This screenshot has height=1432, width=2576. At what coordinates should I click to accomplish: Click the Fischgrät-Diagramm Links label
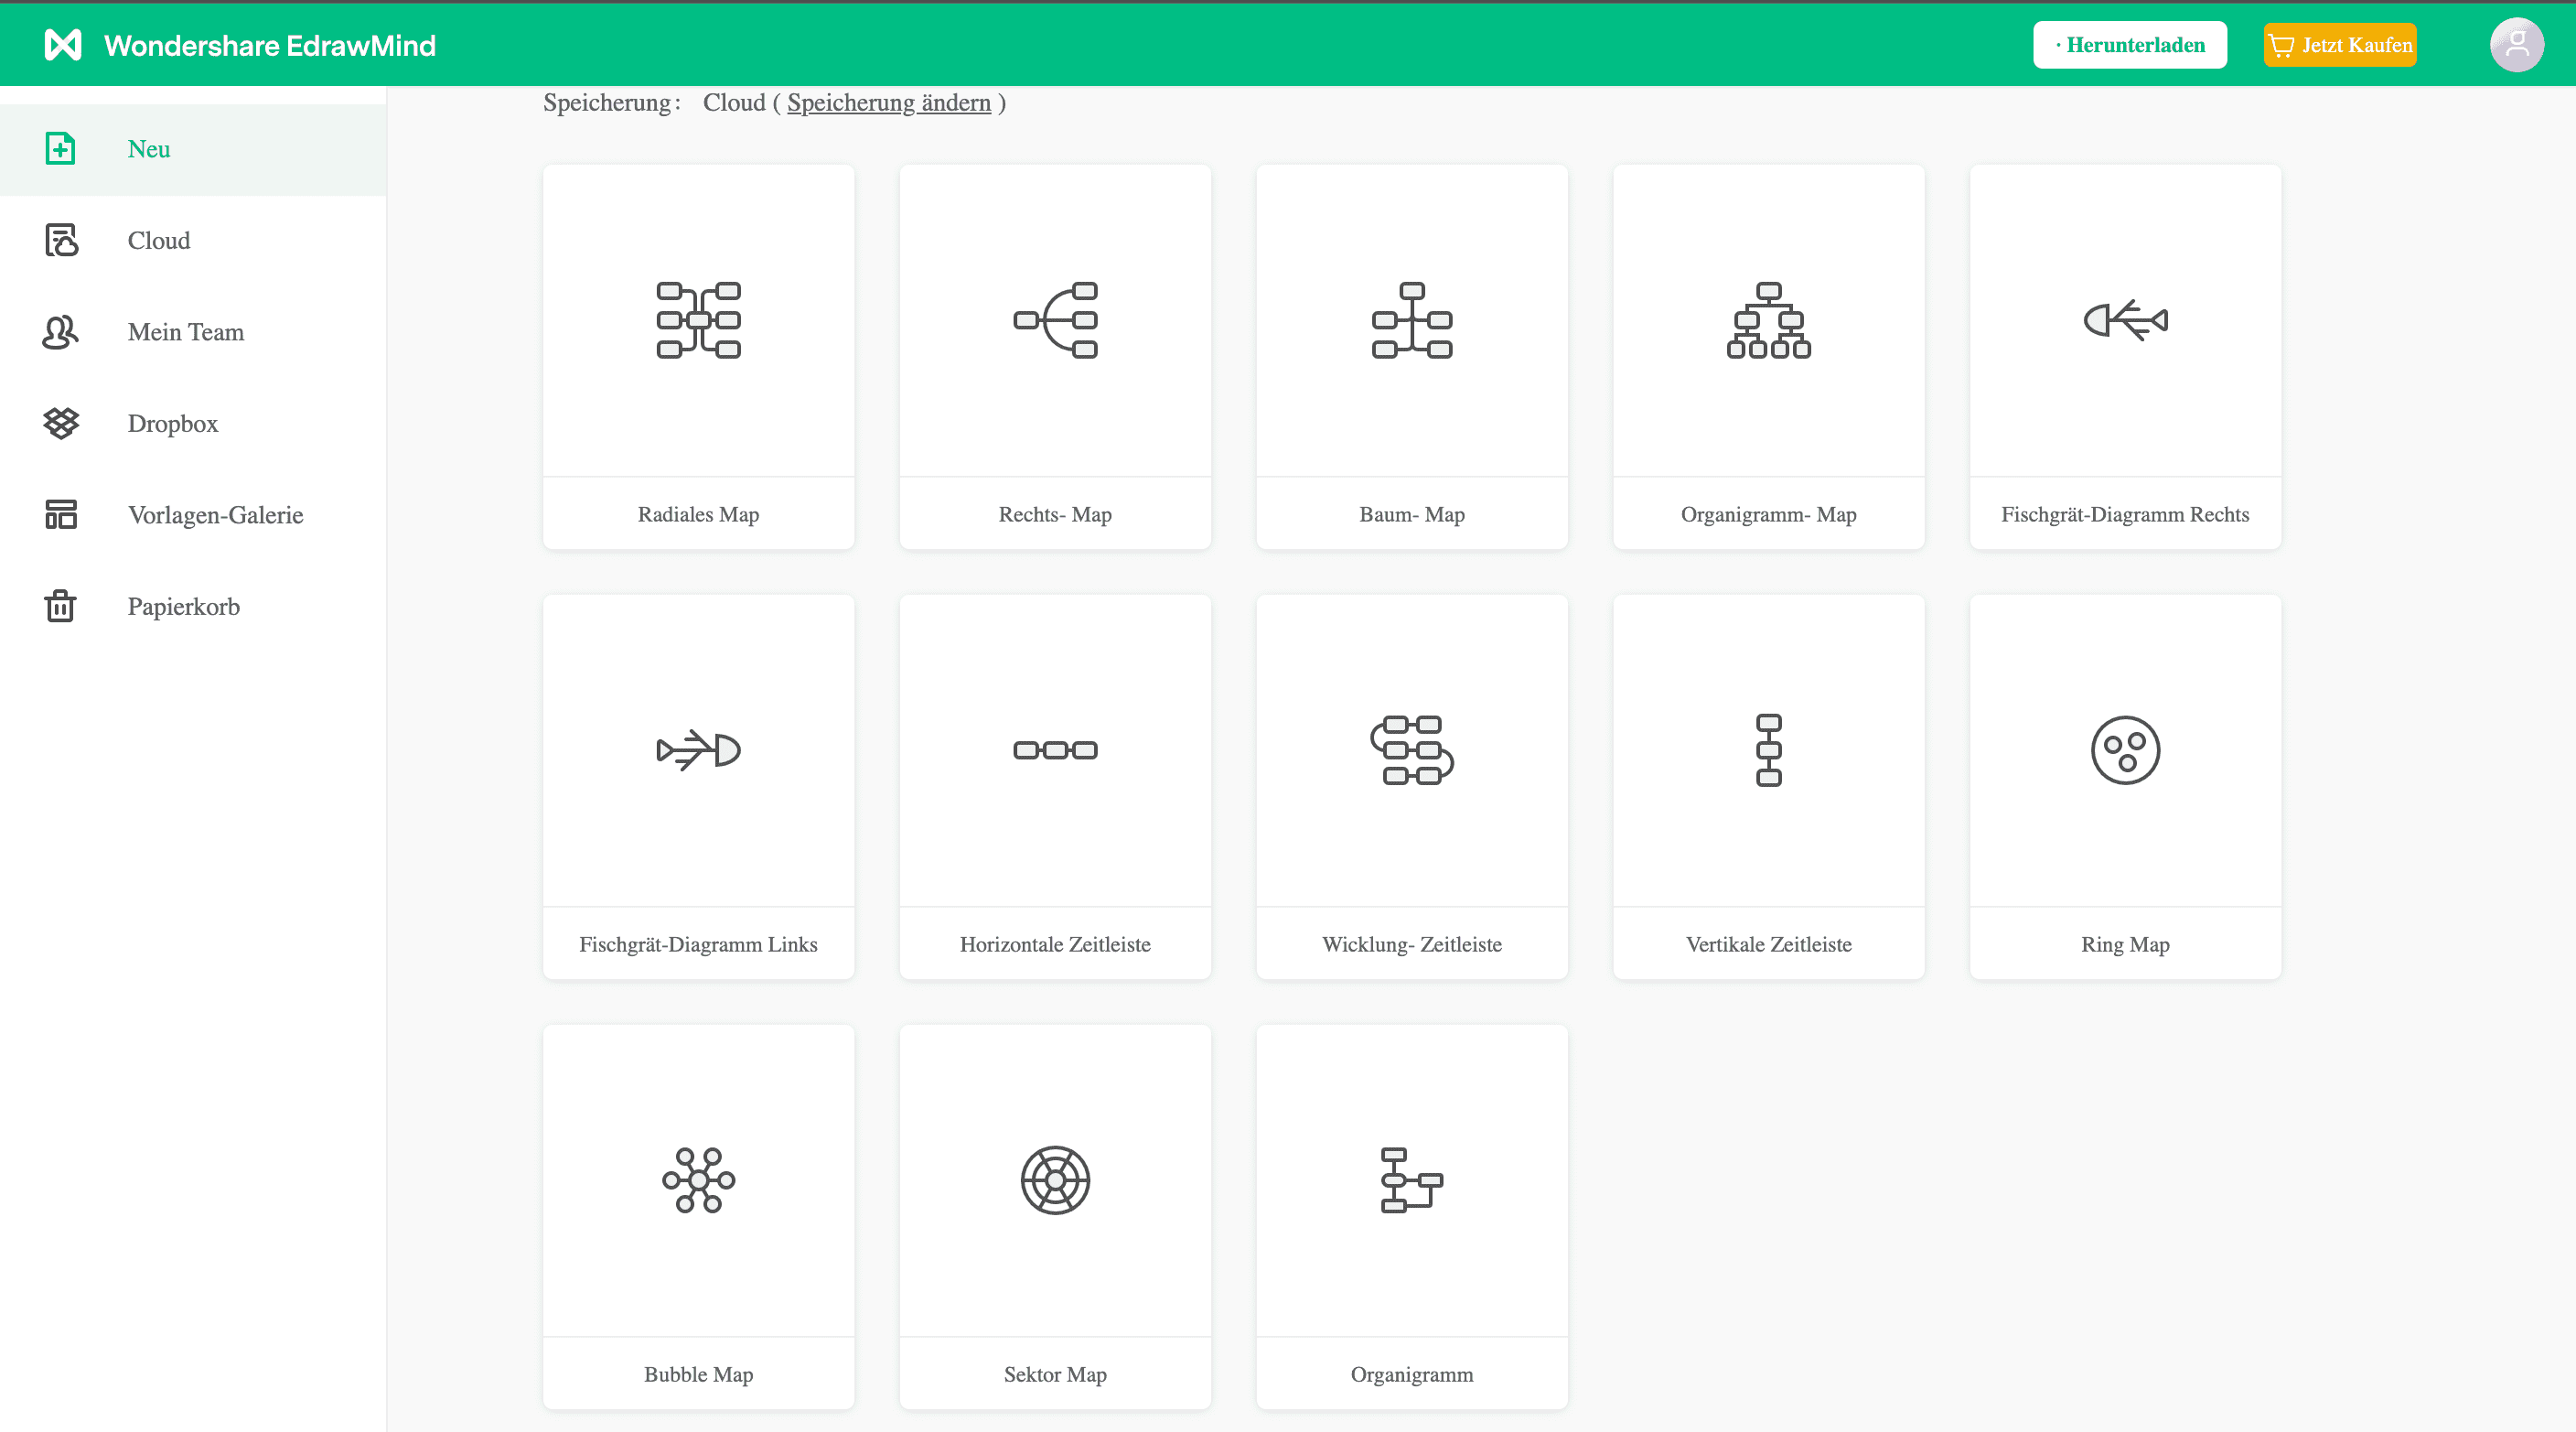pos(698,944)
